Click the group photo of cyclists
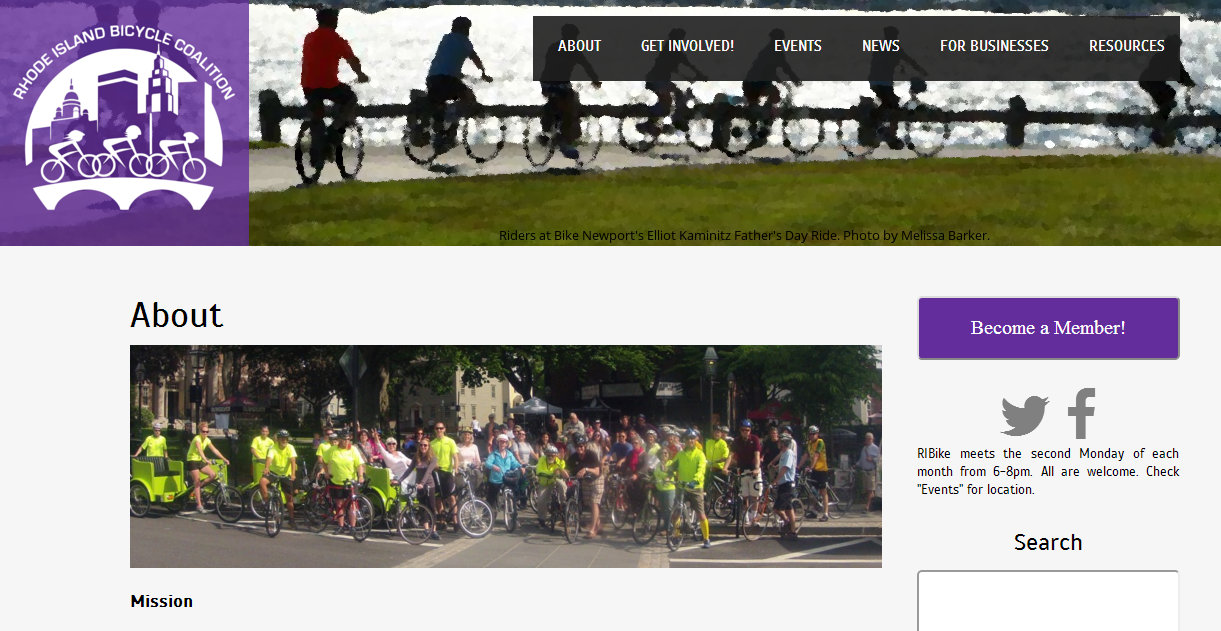This screenshot has width=1221, height=631. [x=506, y=457]
